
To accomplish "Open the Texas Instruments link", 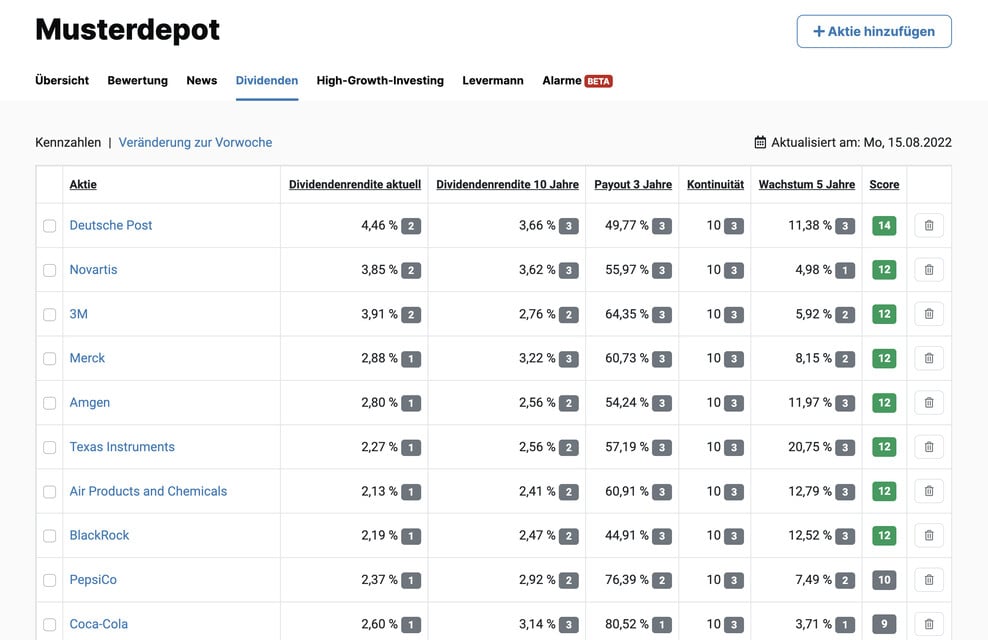I will (122, 447).
